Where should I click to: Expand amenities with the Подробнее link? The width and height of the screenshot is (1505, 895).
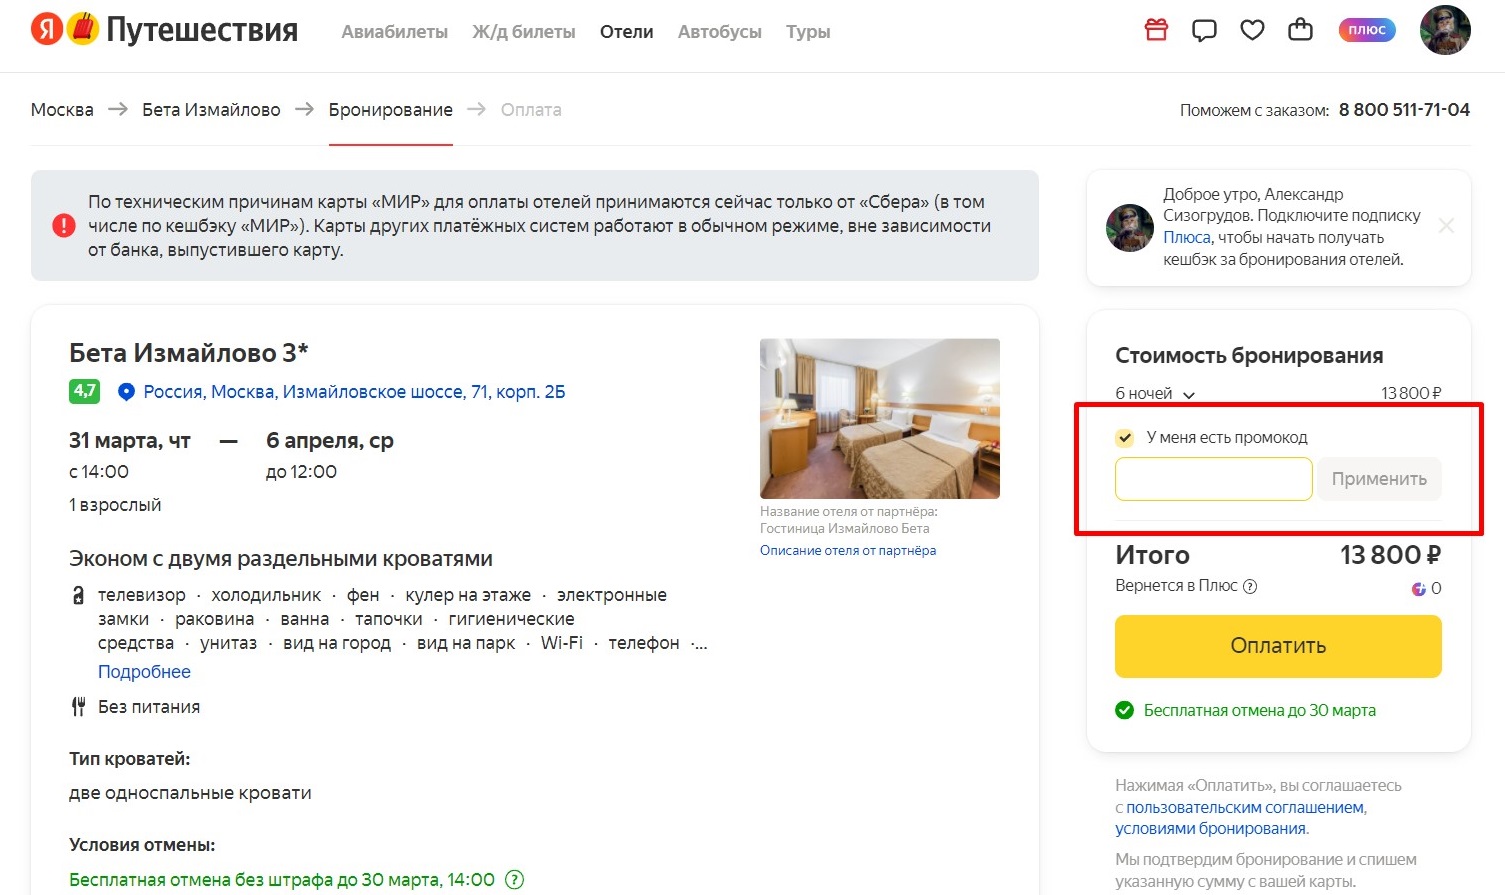pyautogui.click(x=144, y=672)
